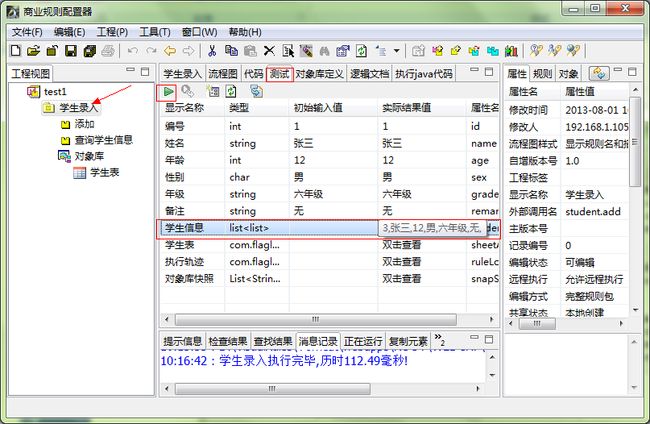The height and width of the screenshot is (424, 650).
Task: Open the 帮助(H) menu
Action: (x=245, y=32)
